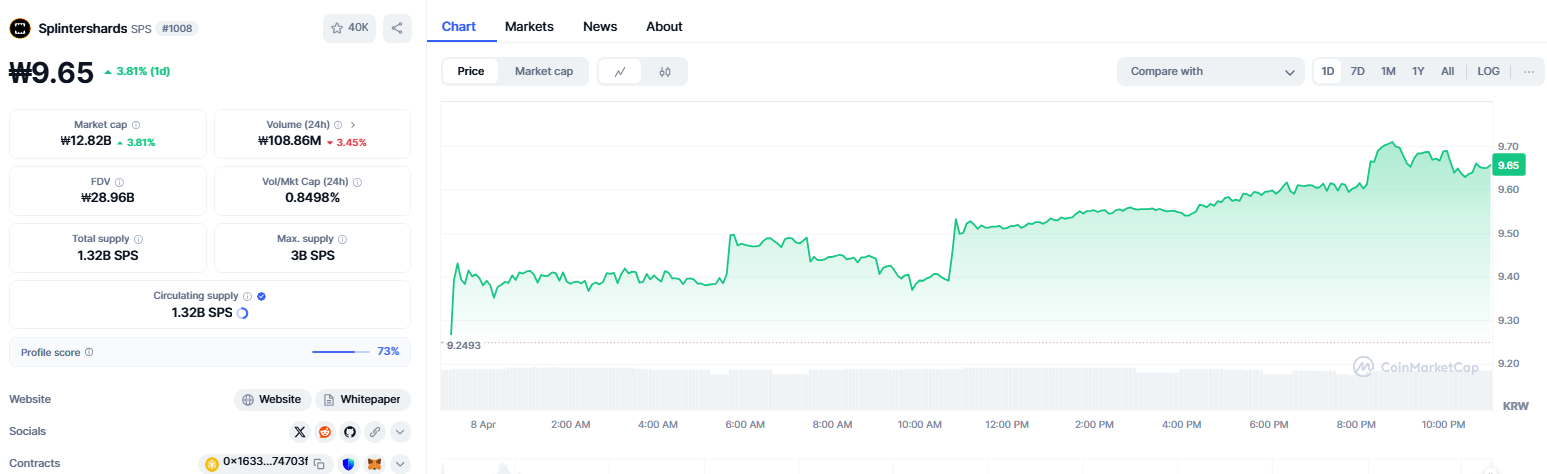The image size is (1547, 474).
Task: Select the Market cap chart toggle
Action: [x=544, y=72]
